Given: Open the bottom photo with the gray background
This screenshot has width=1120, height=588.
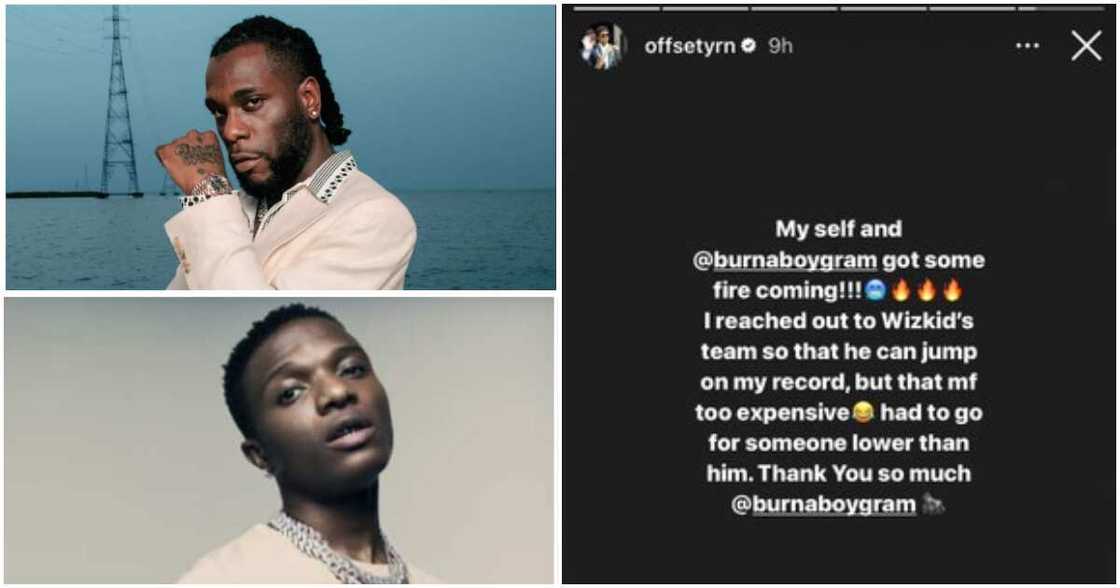Looking at the screenshot, I should pos(279,441).
